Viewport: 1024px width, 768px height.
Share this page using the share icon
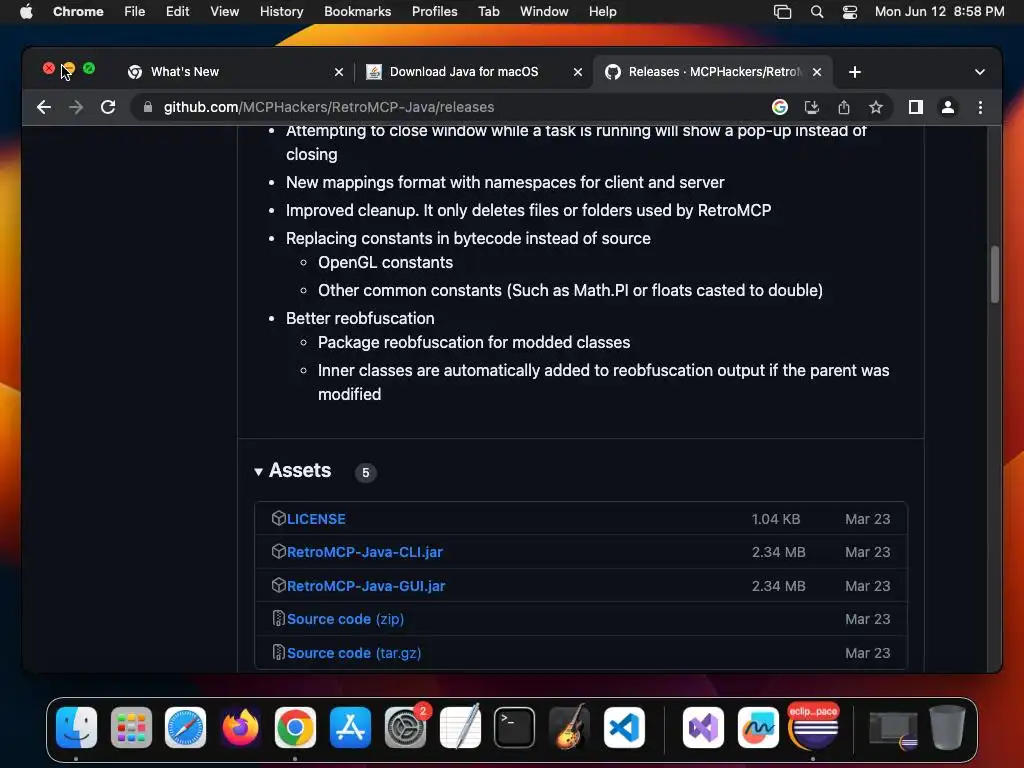[844, 107]
